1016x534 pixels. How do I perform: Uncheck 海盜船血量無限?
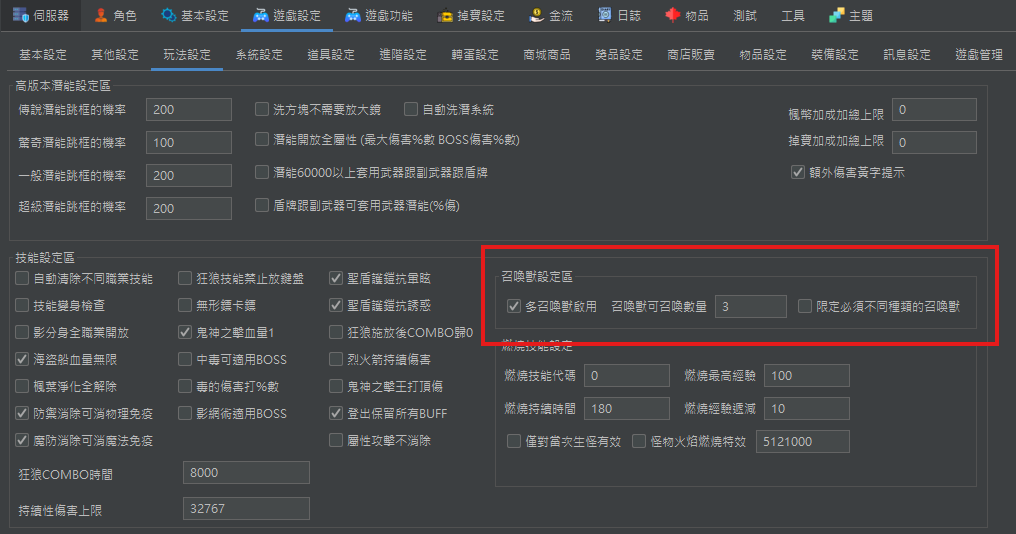point(22,359)
